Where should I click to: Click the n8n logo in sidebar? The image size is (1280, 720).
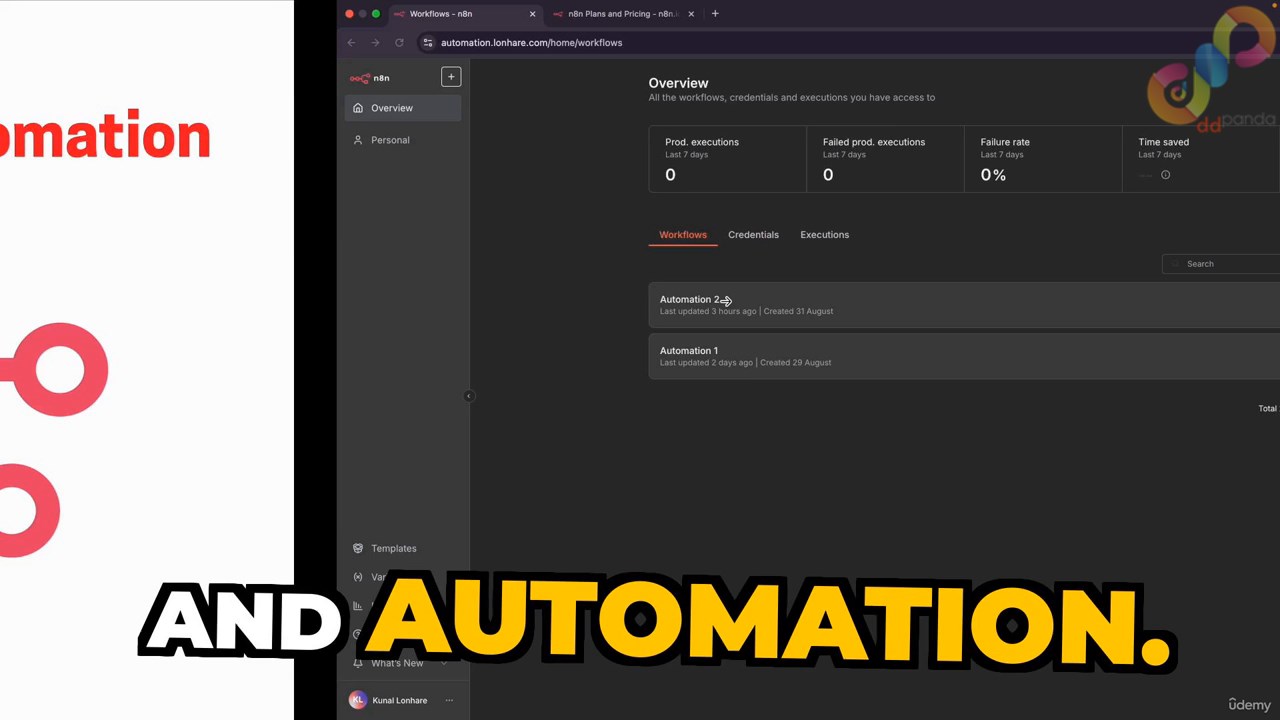click(x=369, y=78)
